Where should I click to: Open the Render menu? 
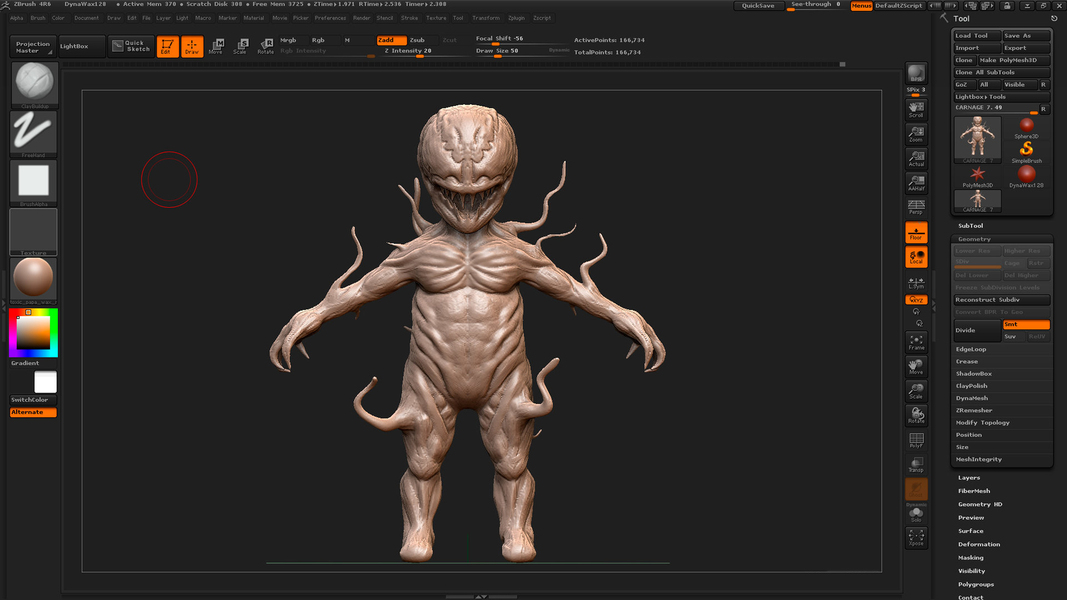[x=361, y=18]
